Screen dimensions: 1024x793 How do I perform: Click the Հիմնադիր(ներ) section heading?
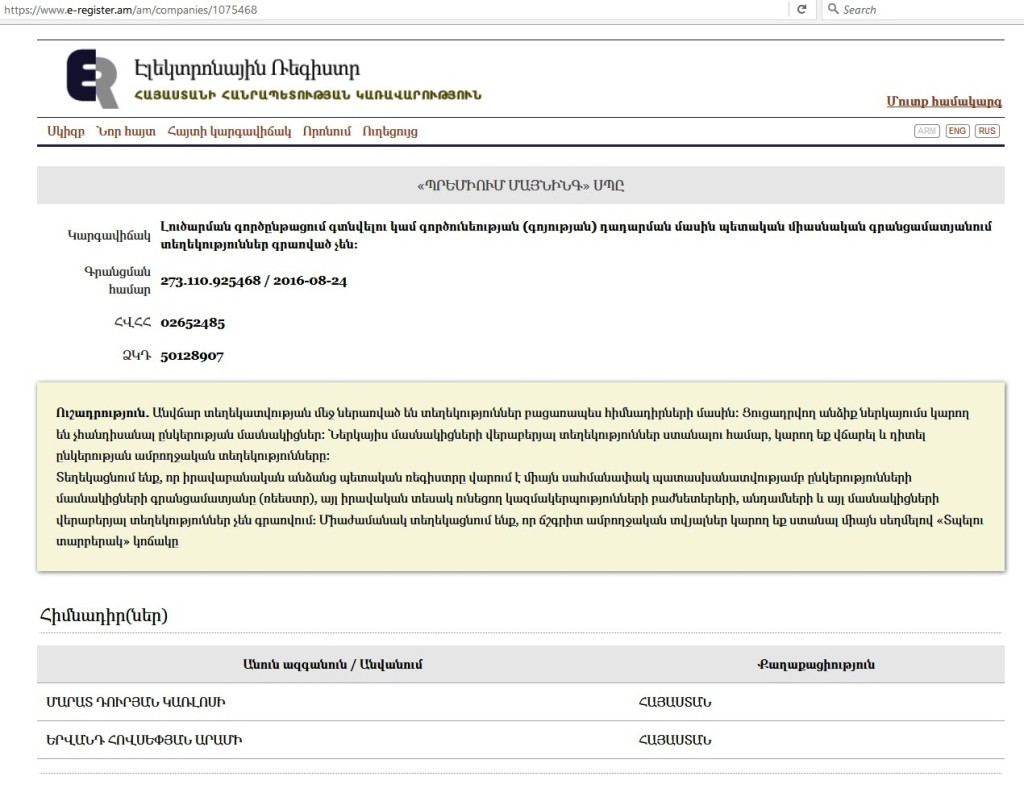pyautogui.click(x=104, y=615)
